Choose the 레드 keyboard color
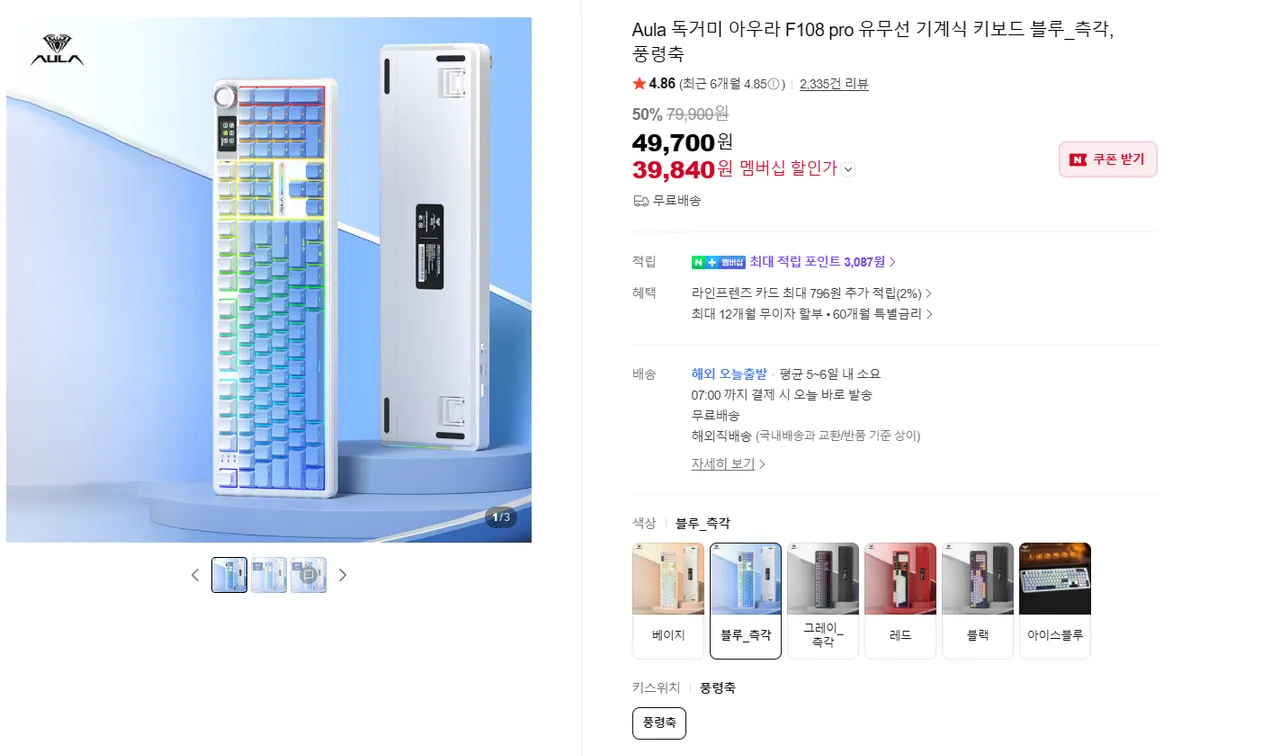Image resolution: width=1280 pixels, height=756 pixels. [x=900, y=600]
